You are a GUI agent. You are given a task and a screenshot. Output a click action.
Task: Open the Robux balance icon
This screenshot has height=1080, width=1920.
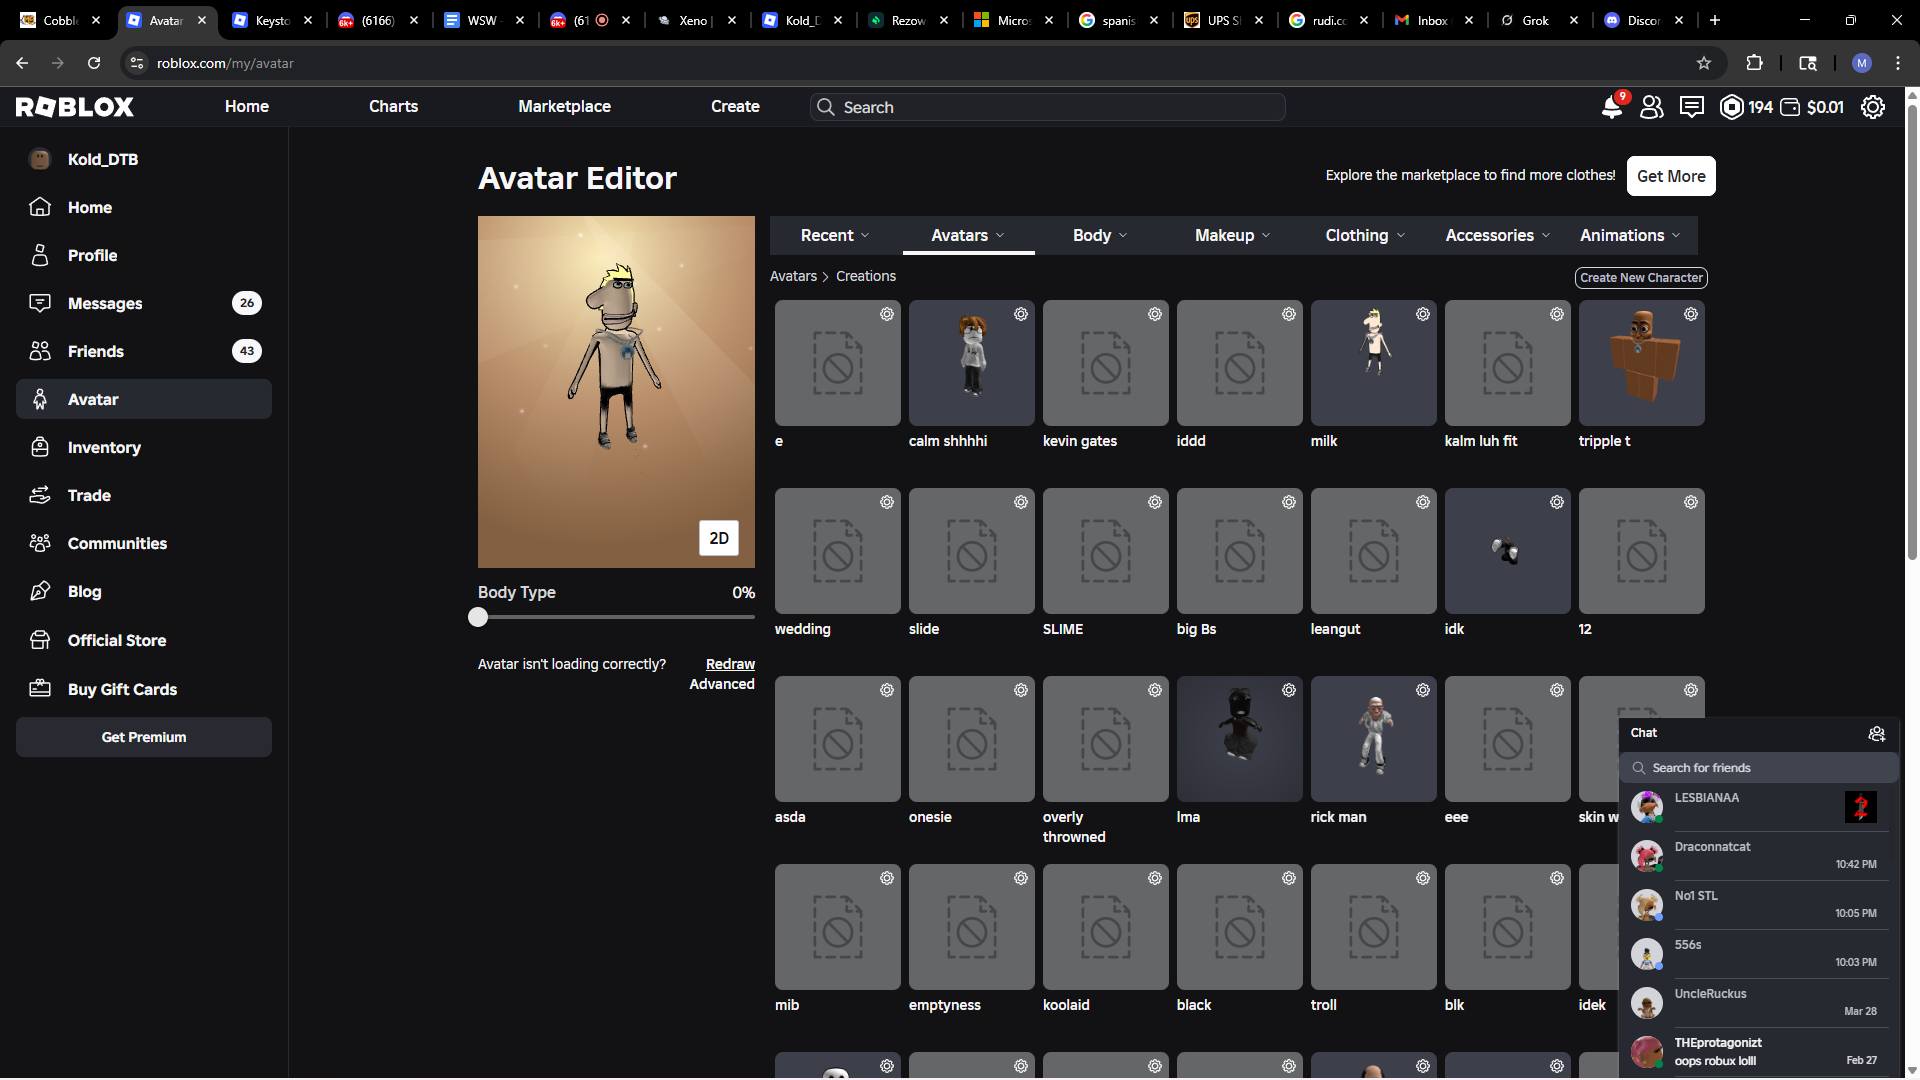click(x=1732, y=107)
